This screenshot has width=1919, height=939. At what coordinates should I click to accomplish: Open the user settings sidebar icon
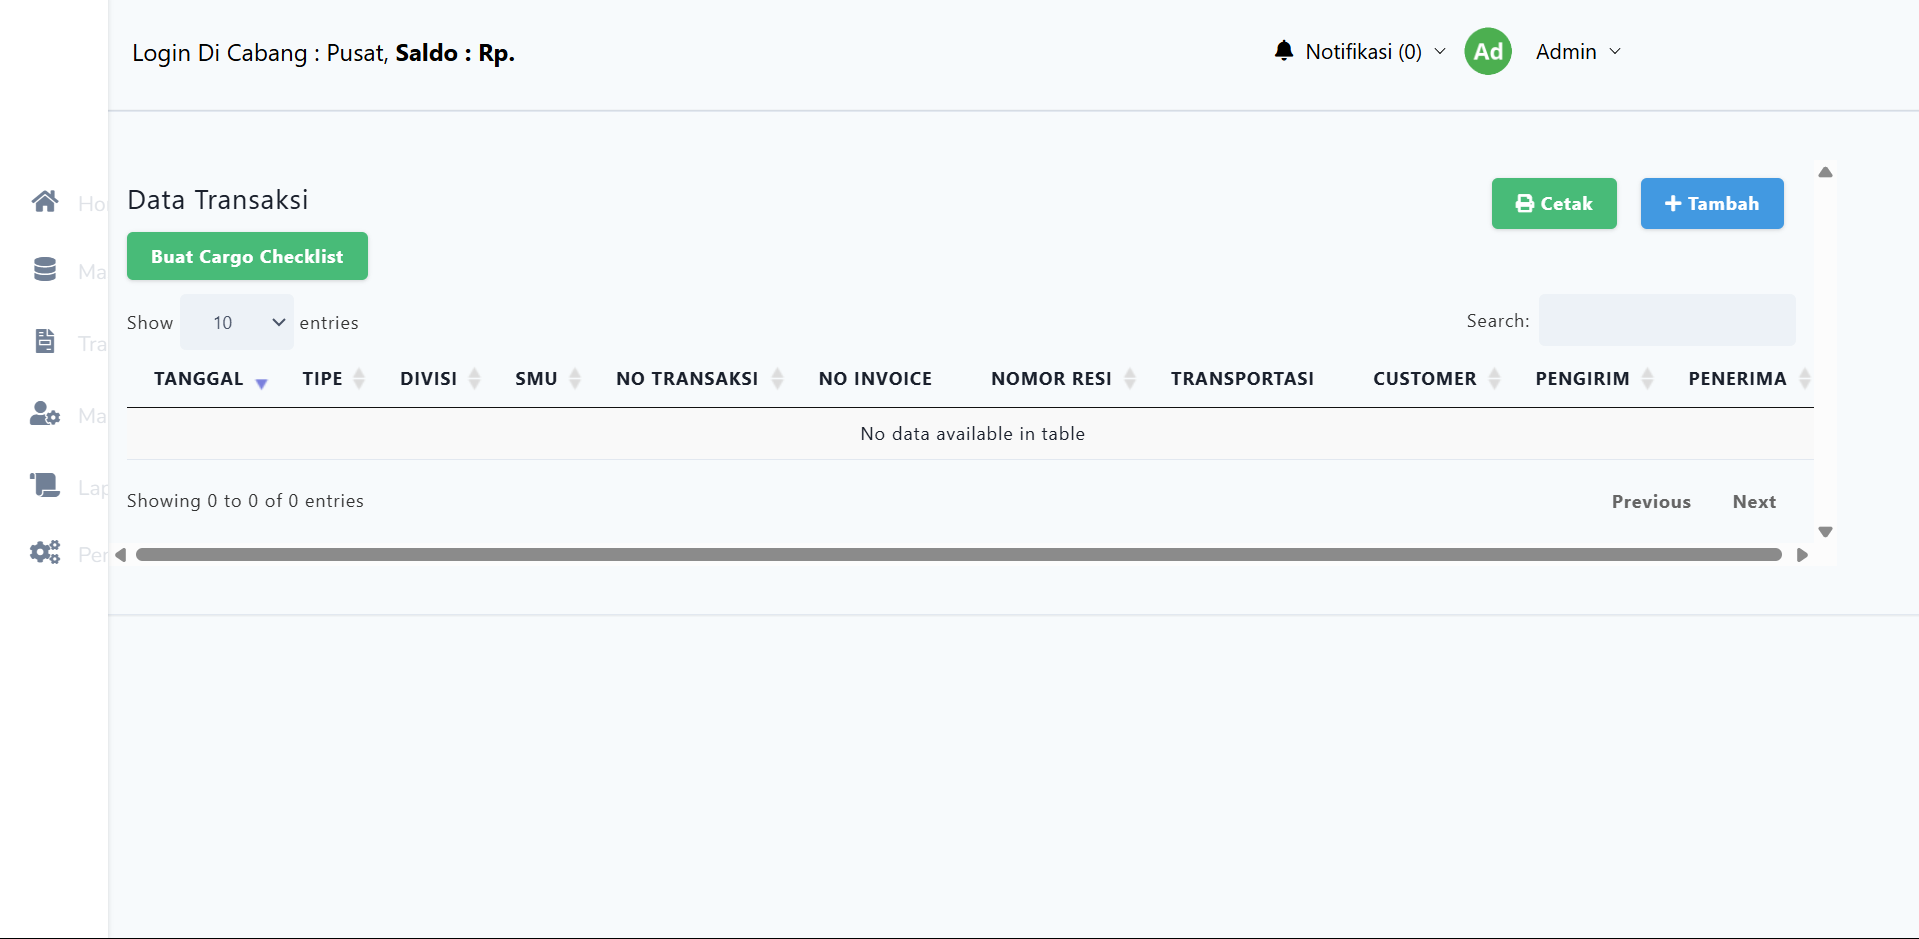point(45,414)
